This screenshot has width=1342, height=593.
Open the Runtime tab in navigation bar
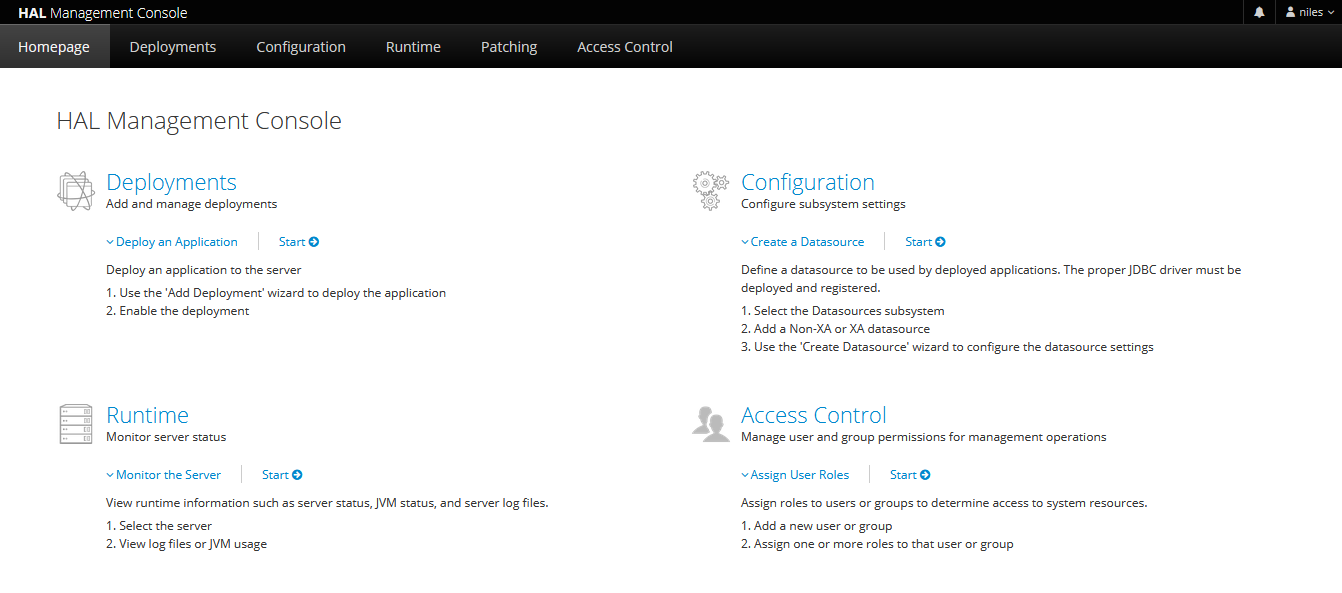(x=413, y=47)
